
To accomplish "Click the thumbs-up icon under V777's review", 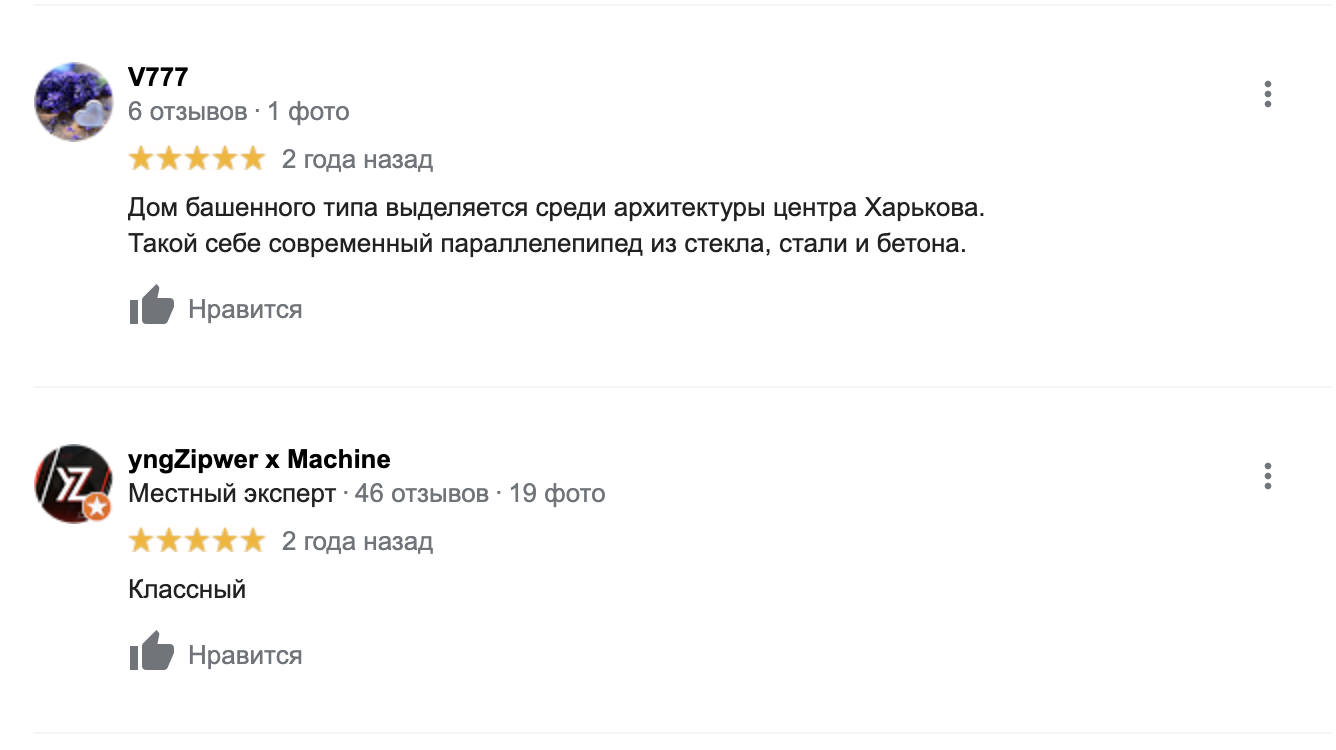I will coord(152,306).
